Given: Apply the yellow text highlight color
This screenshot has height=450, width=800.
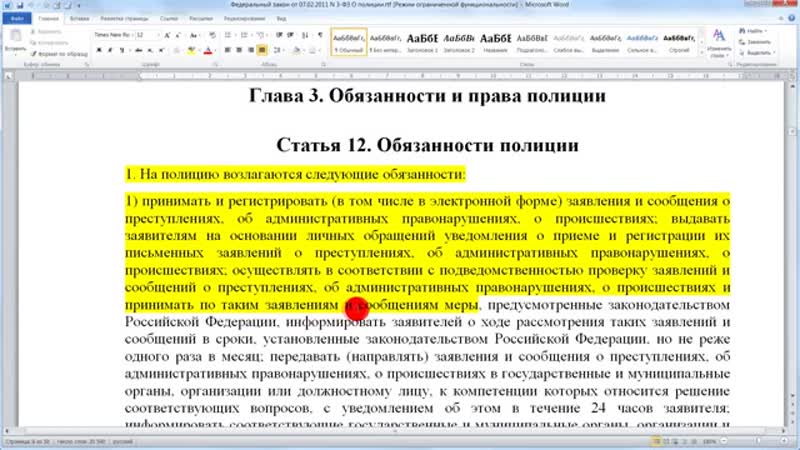Looking at the screenshot, I should 191,50.
